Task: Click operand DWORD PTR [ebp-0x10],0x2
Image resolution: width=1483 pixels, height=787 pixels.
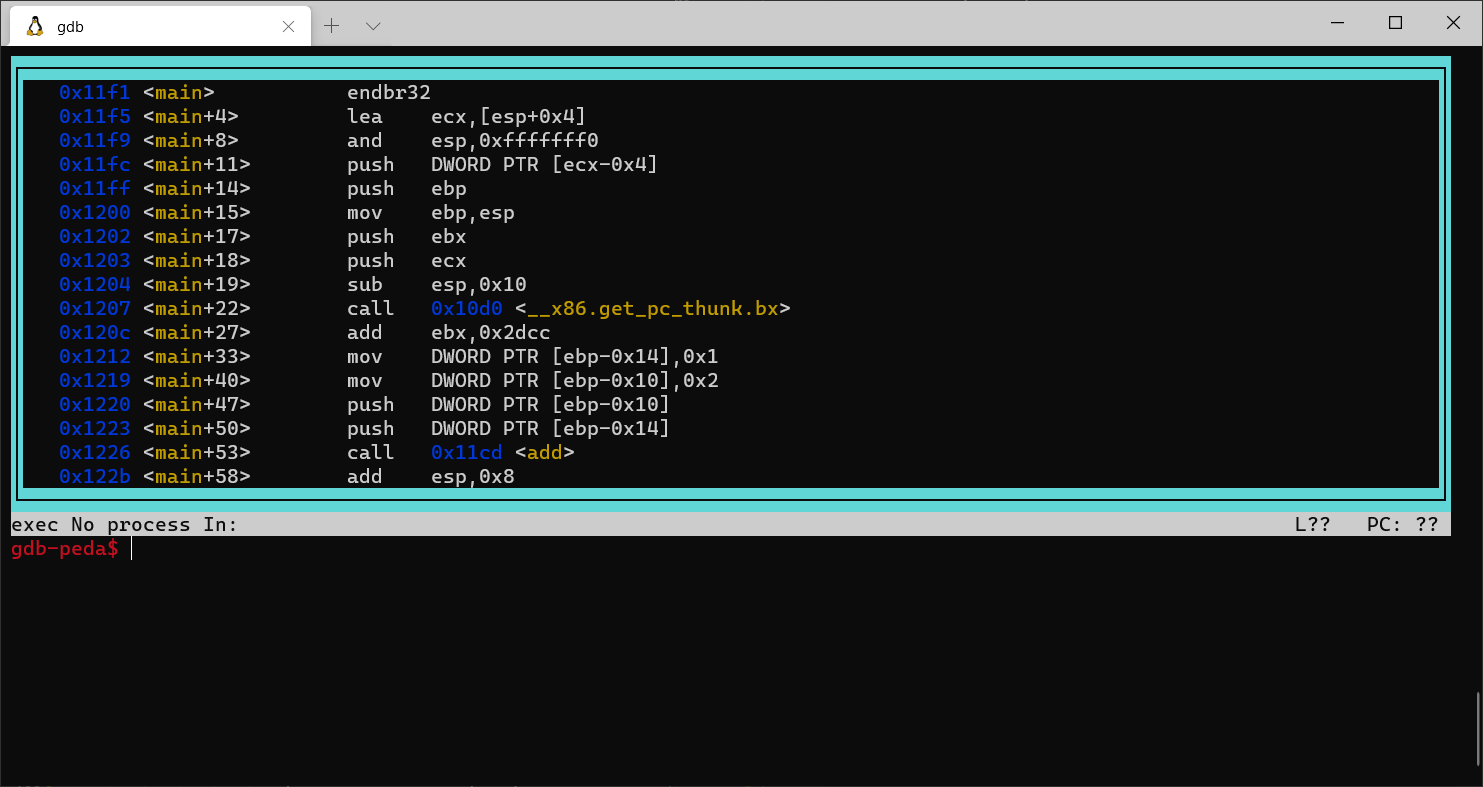Action: [575, 380]
